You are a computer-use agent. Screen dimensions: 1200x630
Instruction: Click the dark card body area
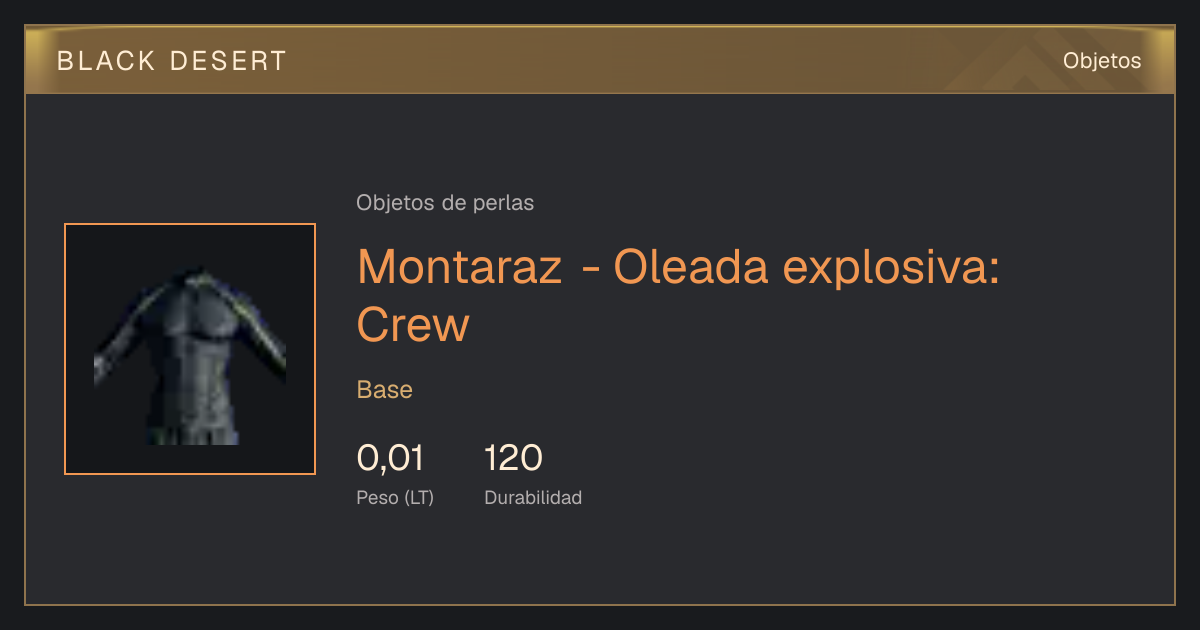(x=600, y=349)
